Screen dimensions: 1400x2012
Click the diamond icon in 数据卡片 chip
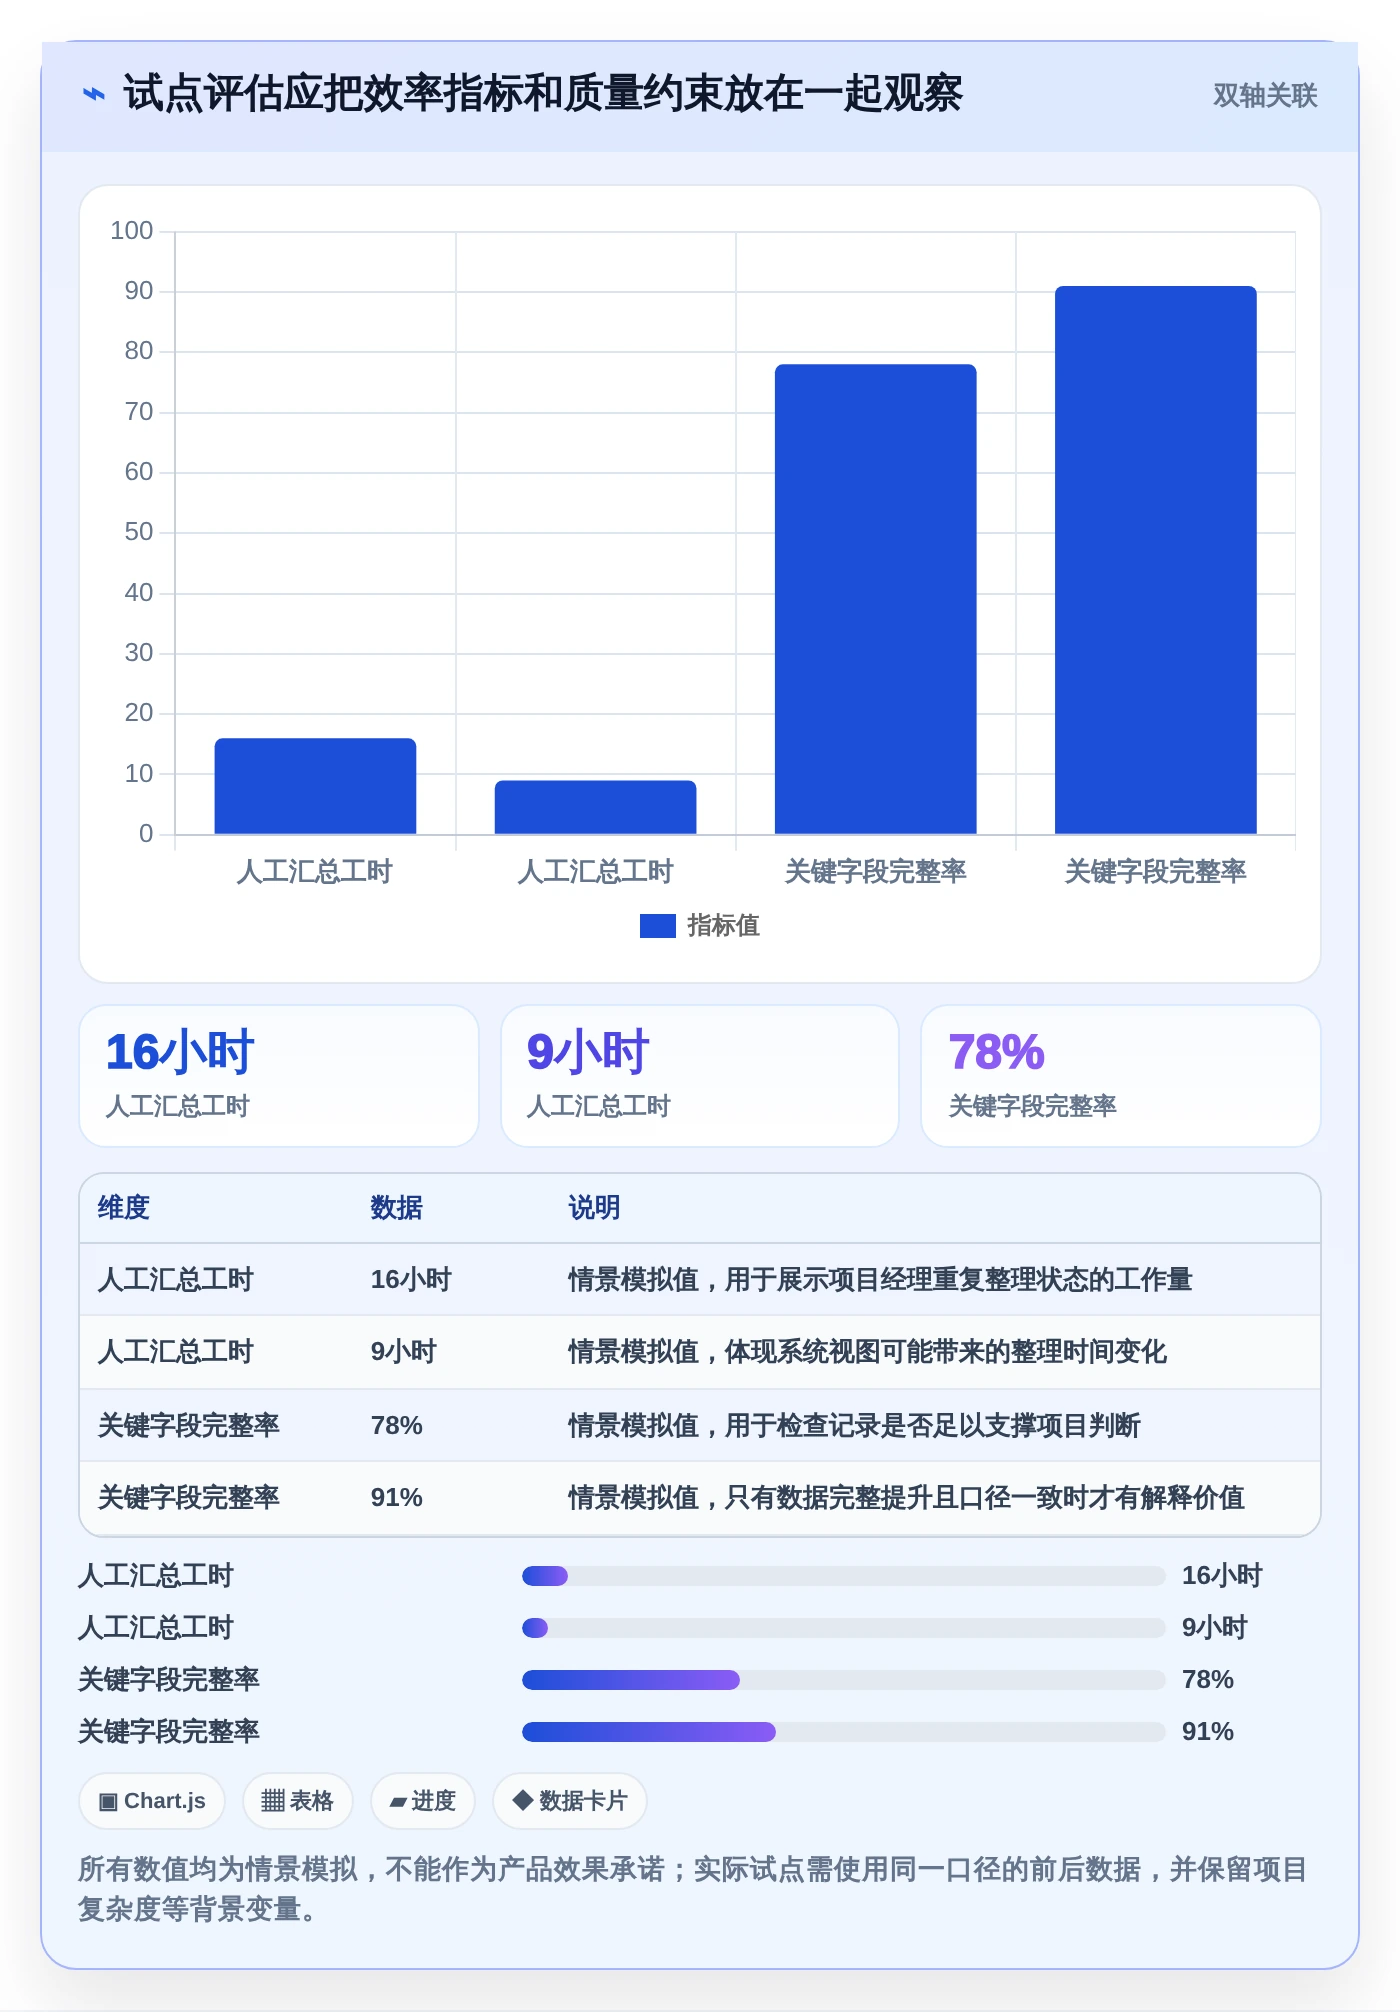tap(522, 1800)
